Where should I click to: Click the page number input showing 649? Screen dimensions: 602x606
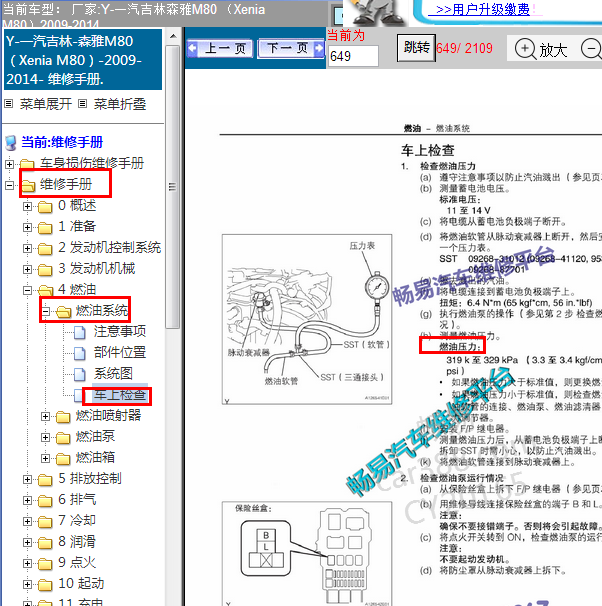click(353, 56)
